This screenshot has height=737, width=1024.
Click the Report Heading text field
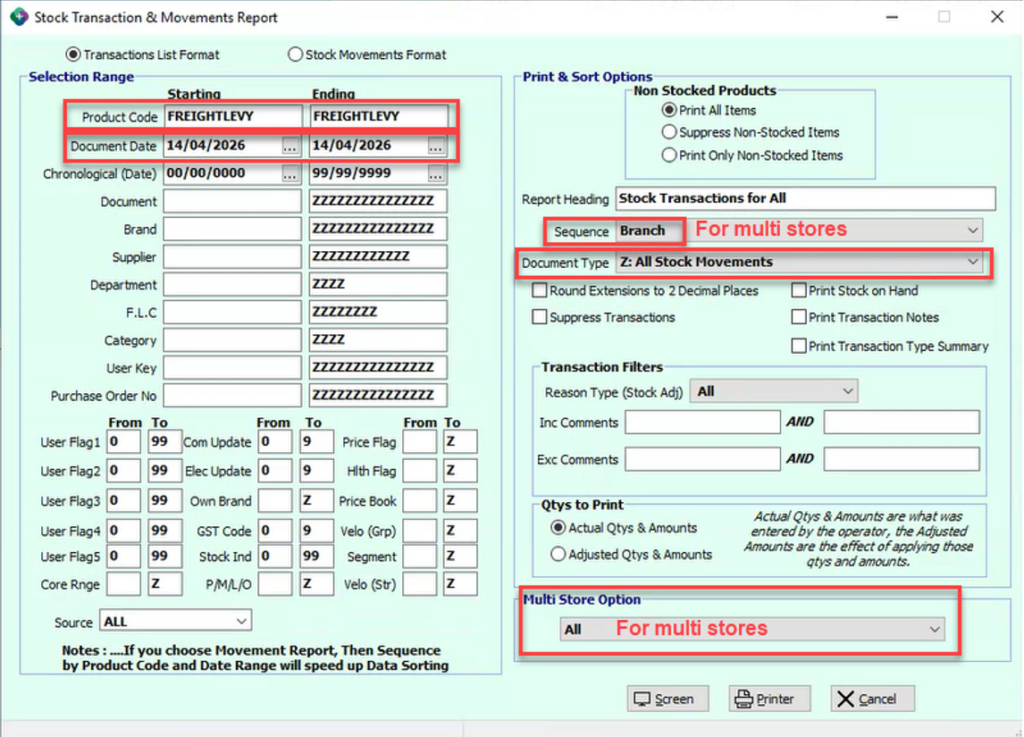(805, 198)
